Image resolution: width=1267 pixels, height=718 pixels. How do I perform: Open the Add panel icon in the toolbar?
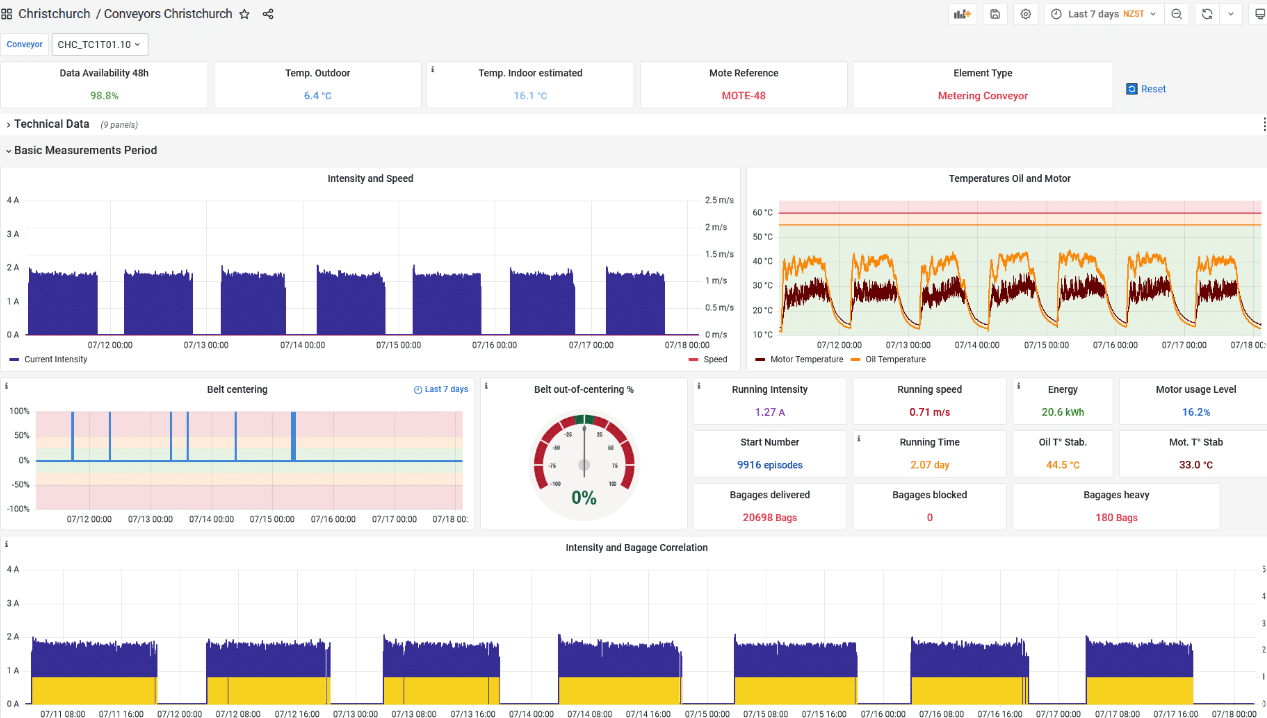click(x=961, y=13)
